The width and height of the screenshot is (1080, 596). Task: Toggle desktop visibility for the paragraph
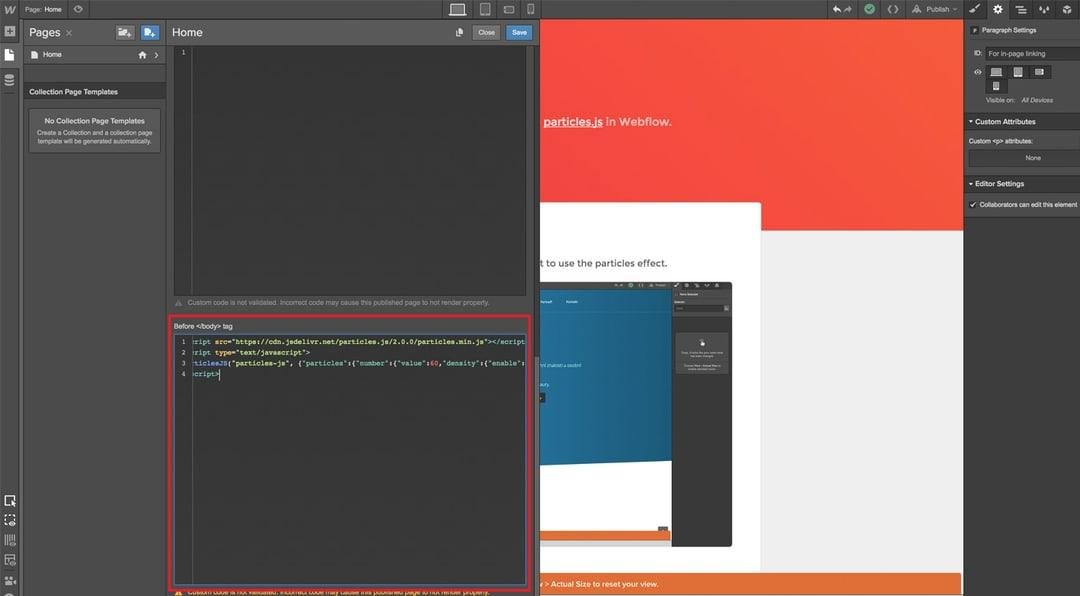click(x=996, y=72)
